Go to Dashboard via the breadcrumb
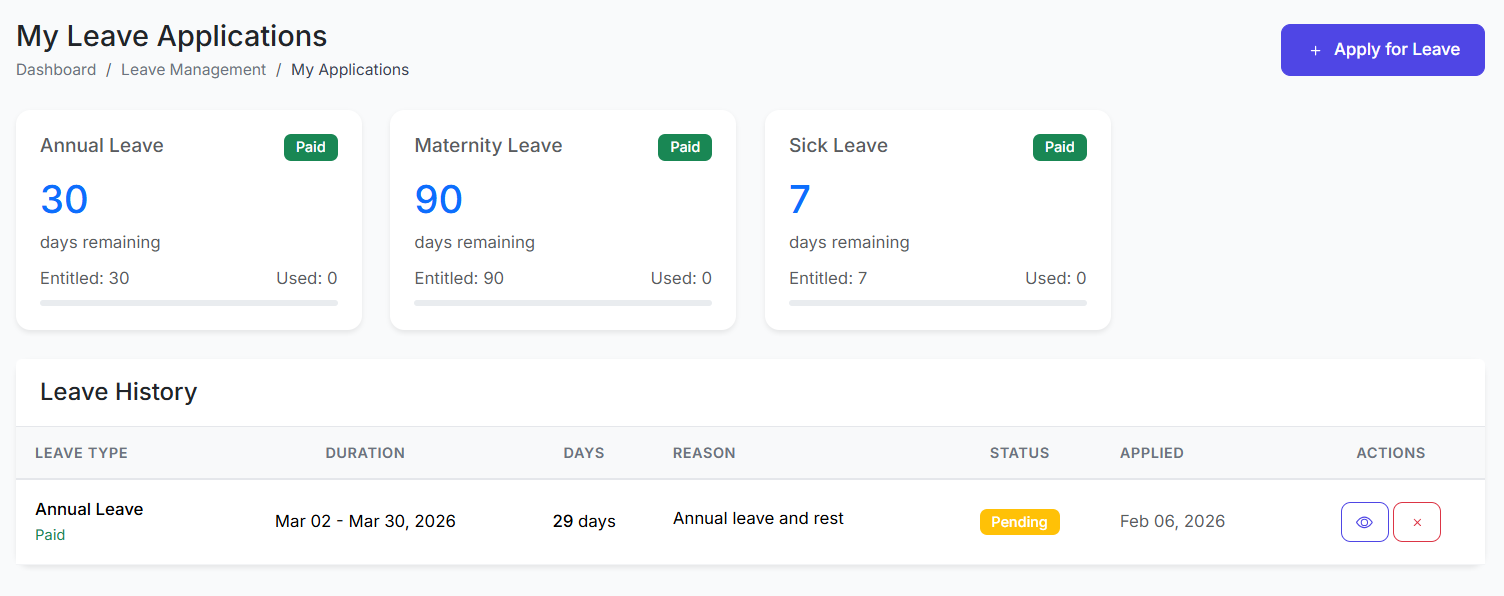This screenshot has height=596, width=1504. pos(56,70)
